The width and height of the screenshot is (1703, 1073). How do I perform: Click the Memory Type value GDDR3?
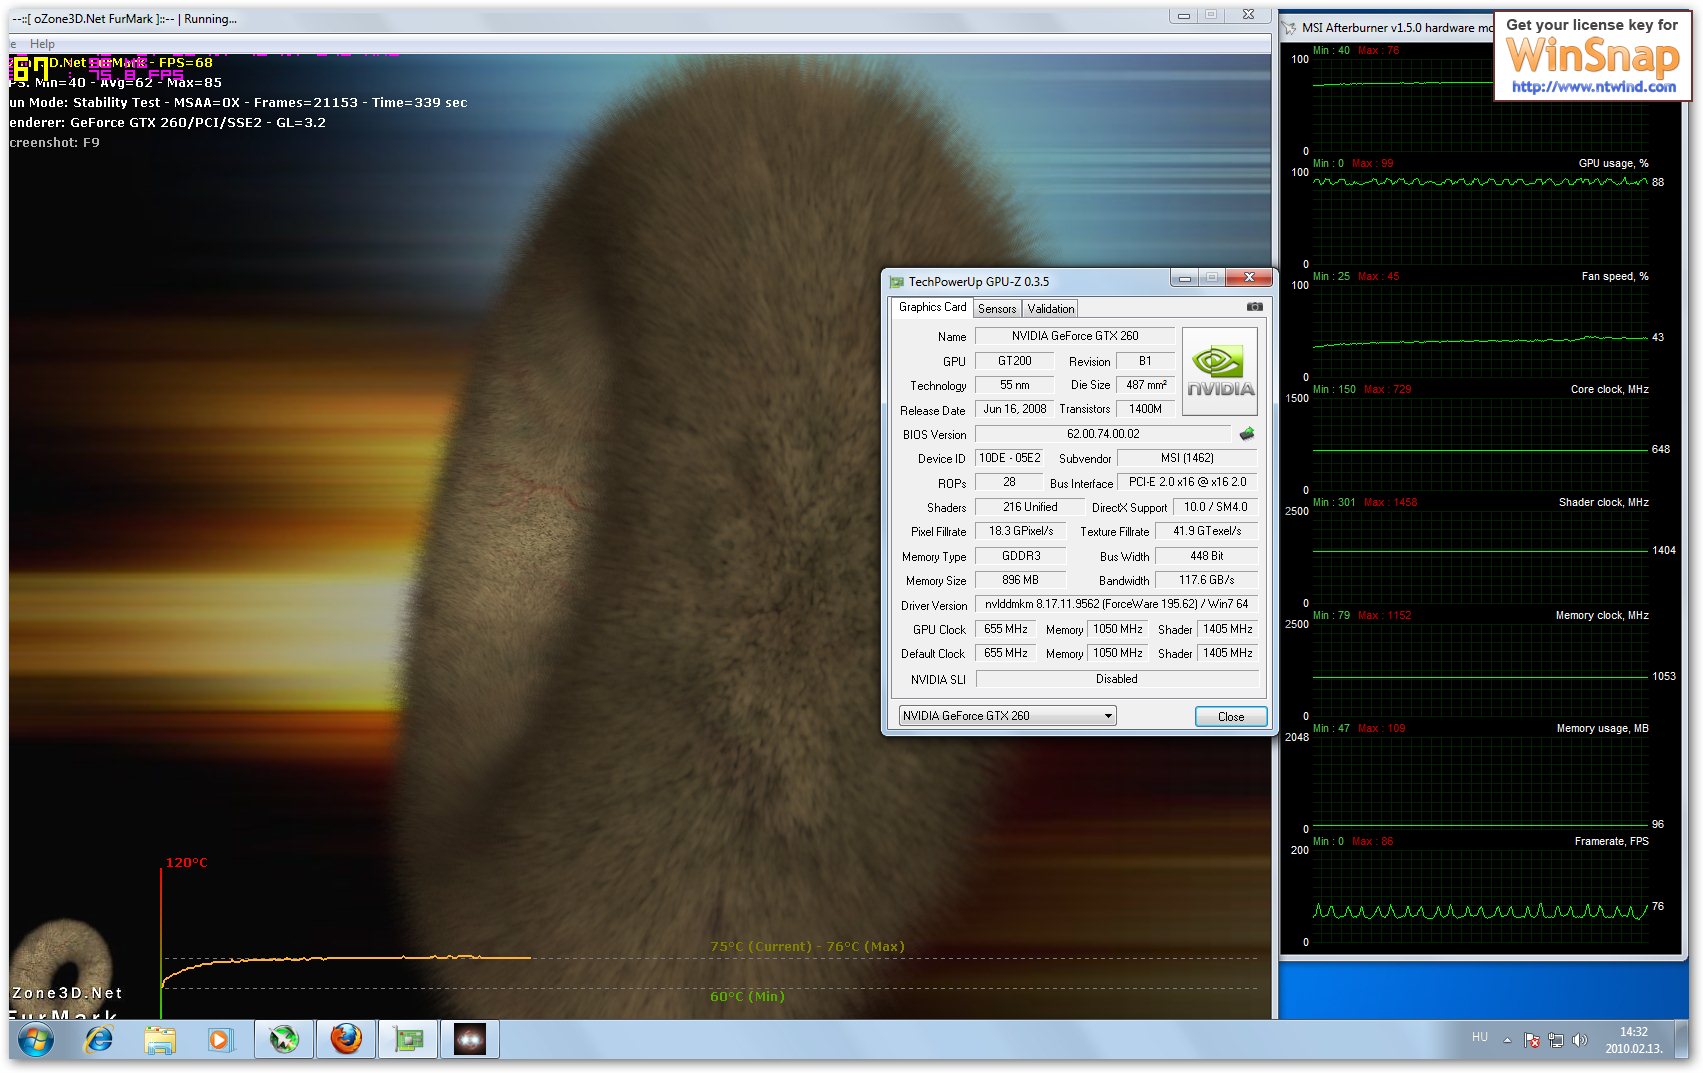1021,556
